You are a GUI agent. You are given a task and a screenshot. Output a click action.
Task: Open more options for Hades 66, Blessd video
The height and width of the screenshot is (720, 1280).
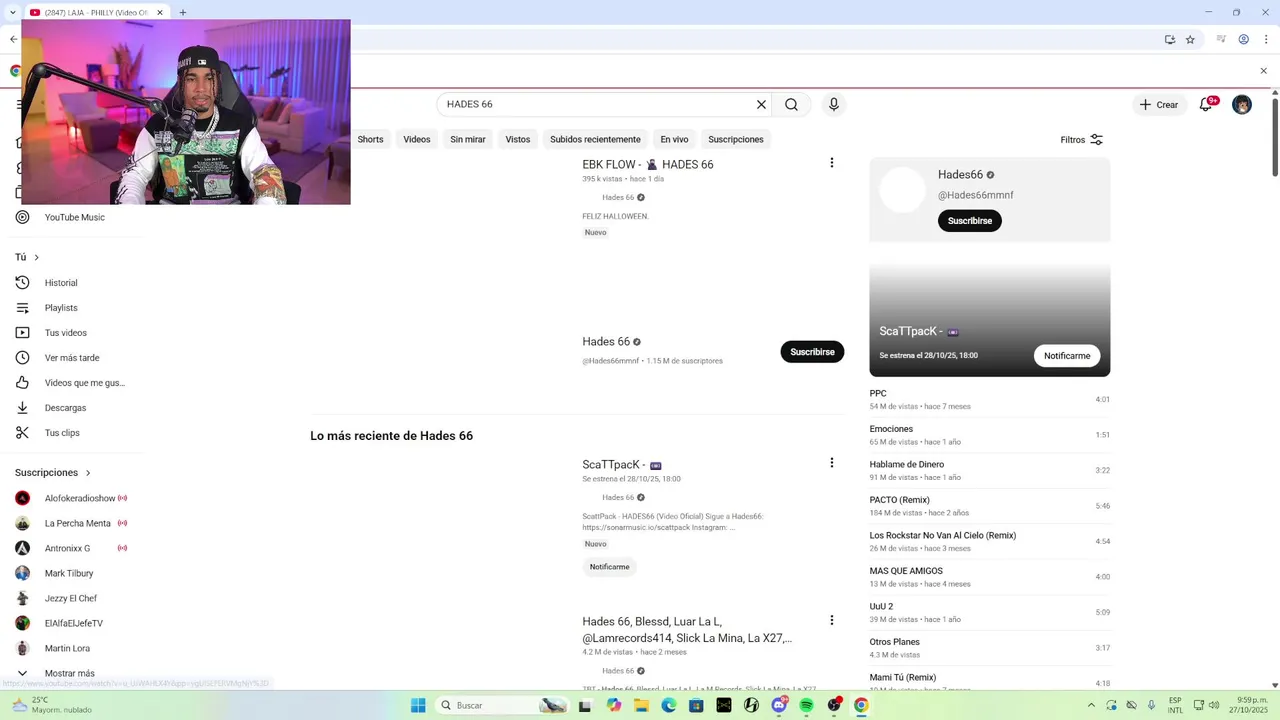pos(831,620)
